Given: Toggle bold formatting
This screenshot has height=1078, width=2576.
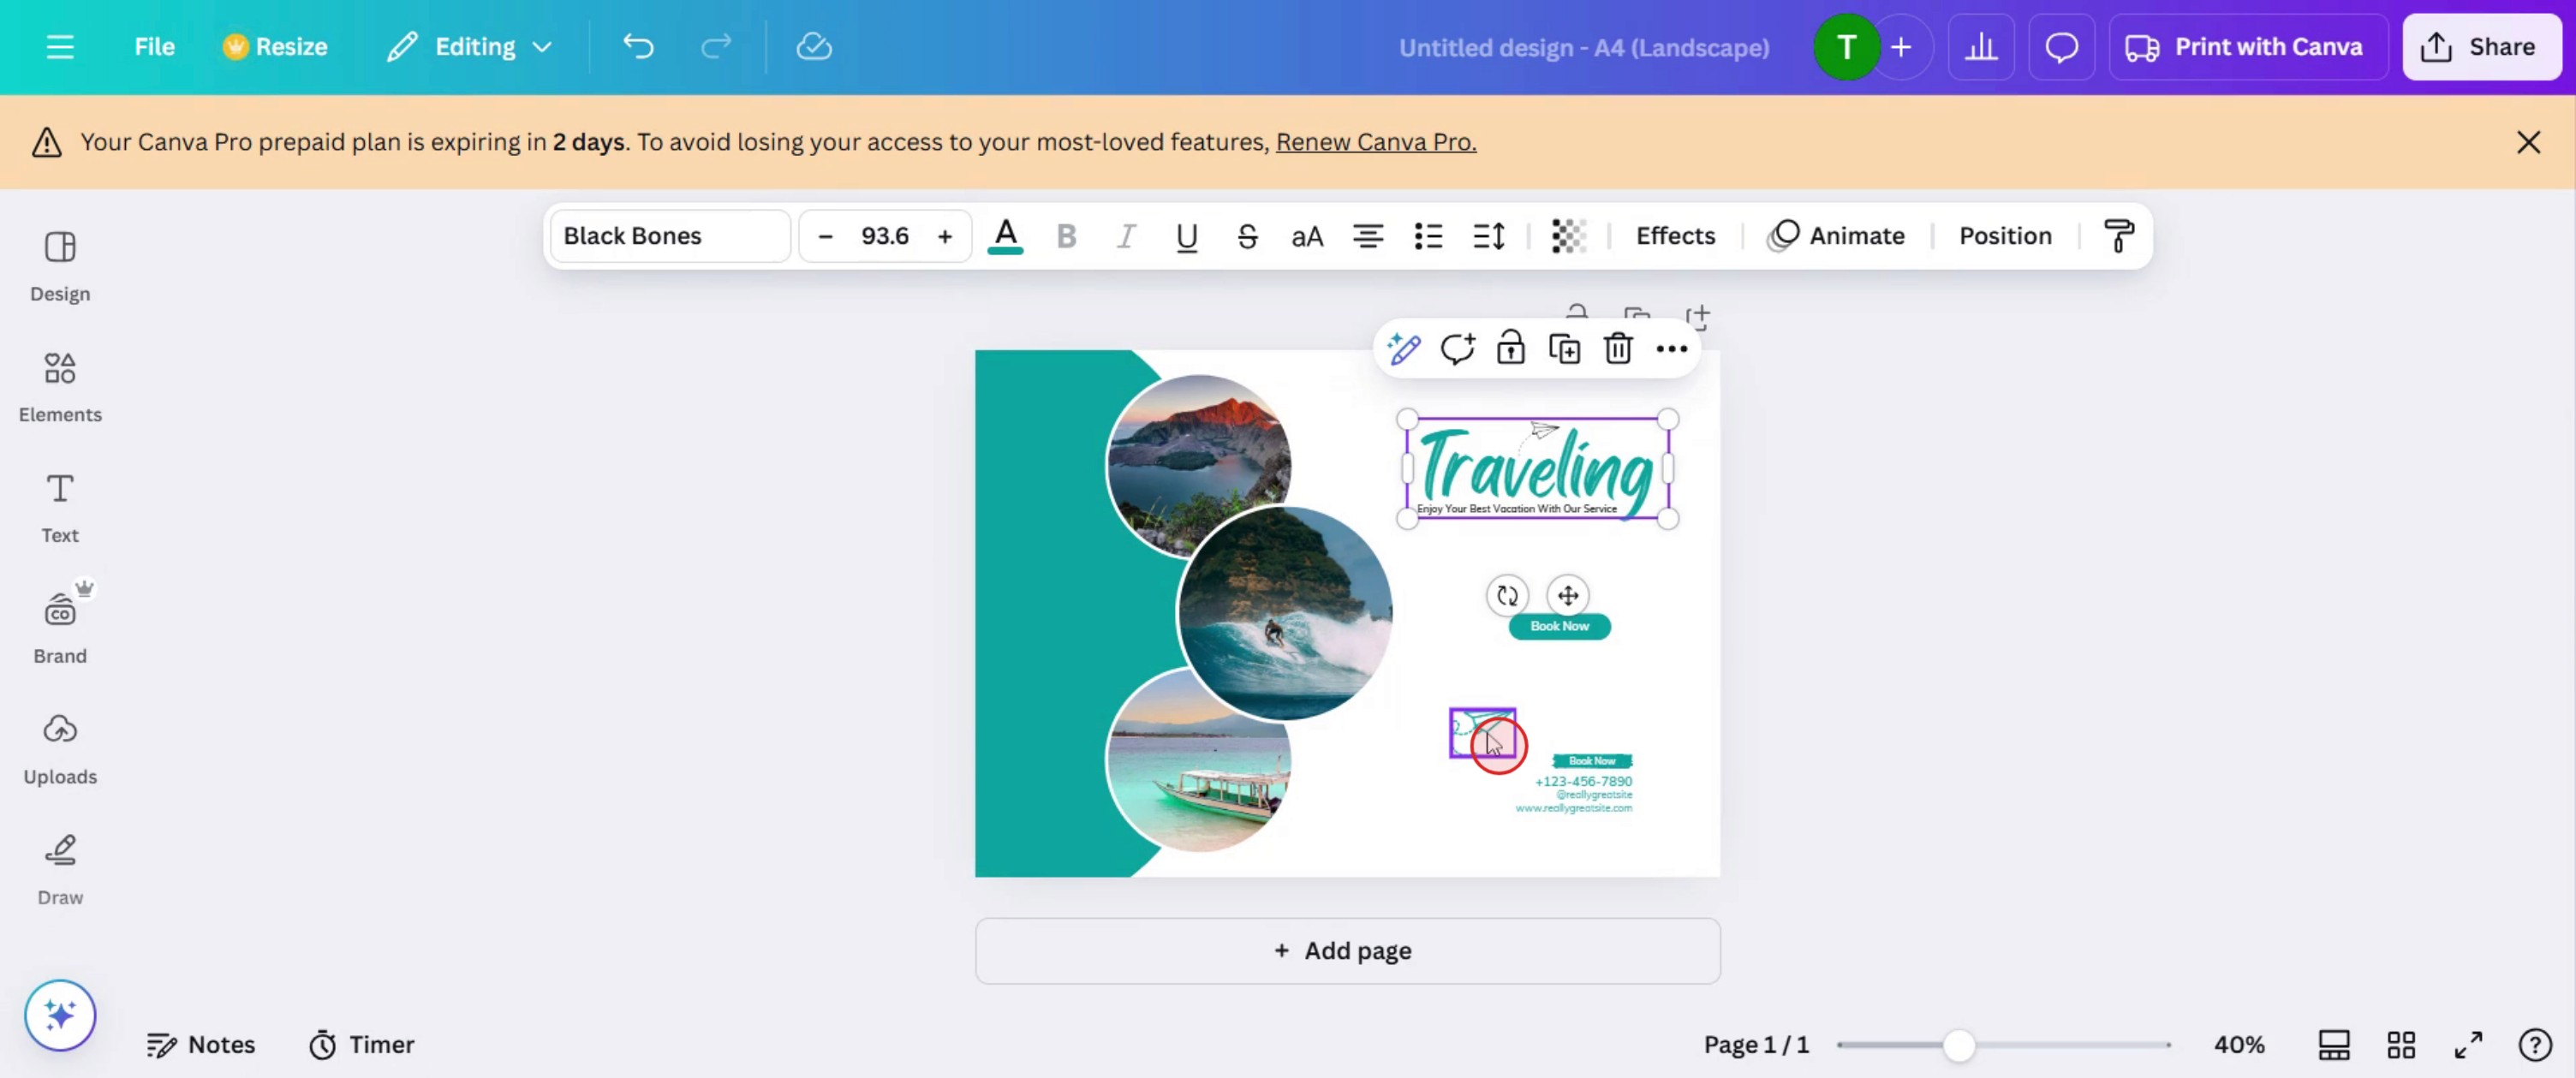Looking at the screenshot, I should [x=1066, y=236].
